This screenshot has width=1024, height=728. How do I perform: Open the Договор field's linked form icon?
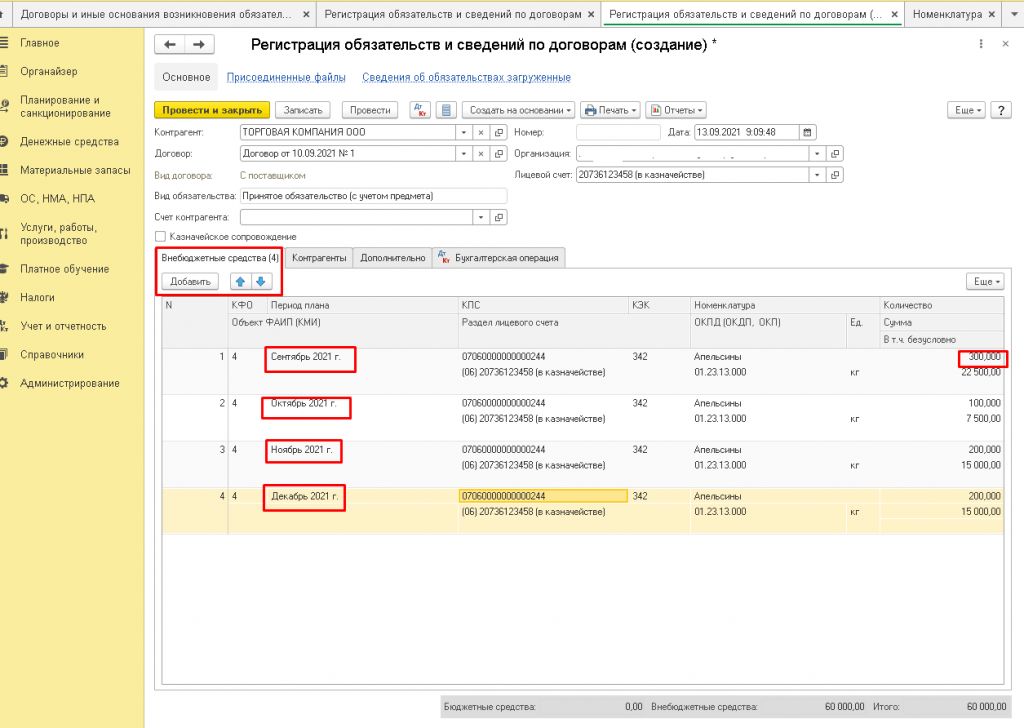click(499, 154)
